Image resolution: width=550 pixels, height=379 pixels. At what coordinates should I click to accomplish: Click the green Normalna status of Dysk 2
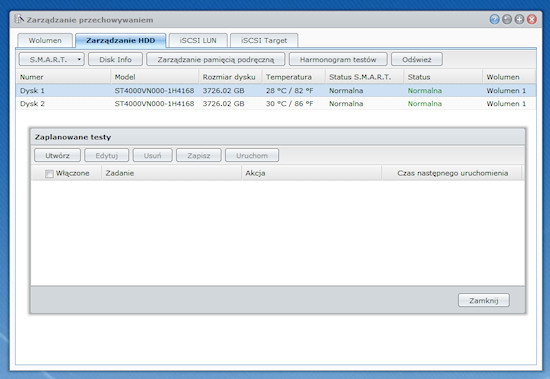[424, 104]
